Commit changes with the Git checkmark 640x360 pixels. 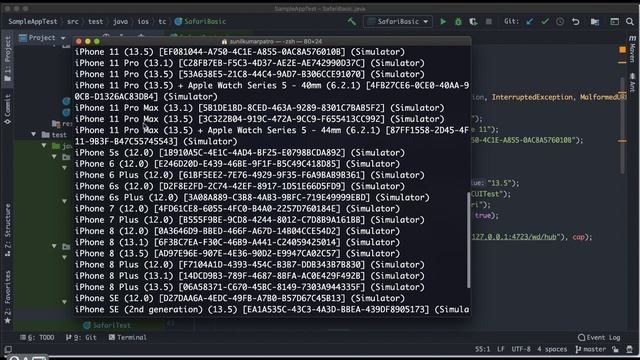[x=545, y=22]
